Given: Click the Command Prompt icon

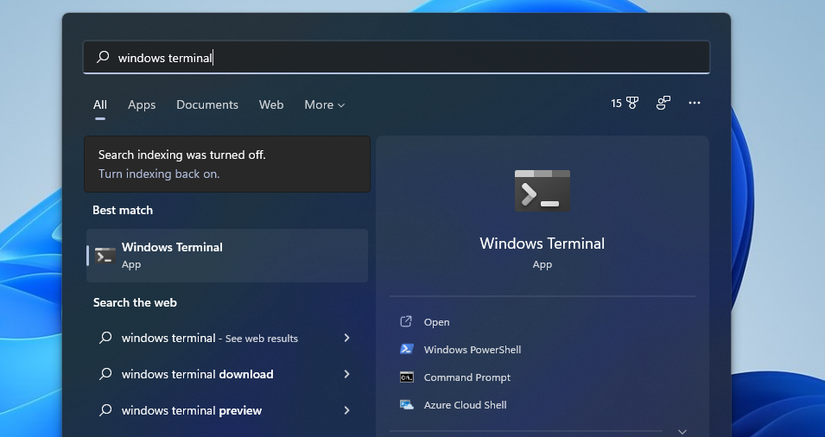Looking at the screenshot, I should pyautogui.click(x=406, y=377).
